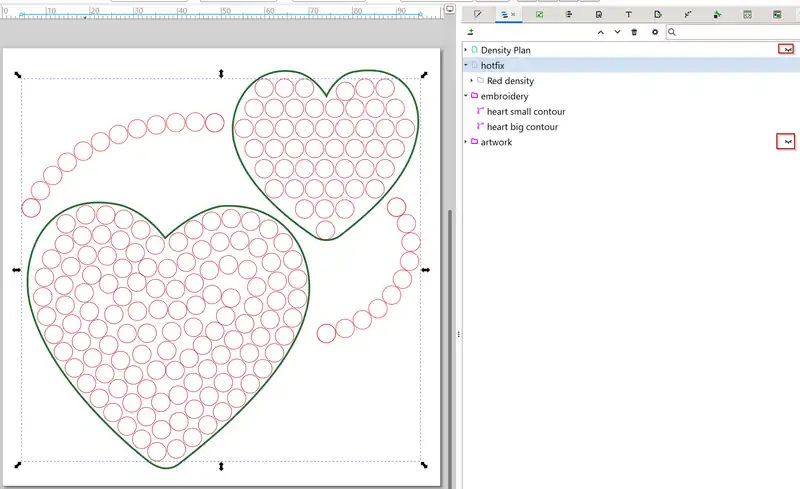Select the heart big contour object
This screenshot has width=800, height=489.
coord(522,127)
